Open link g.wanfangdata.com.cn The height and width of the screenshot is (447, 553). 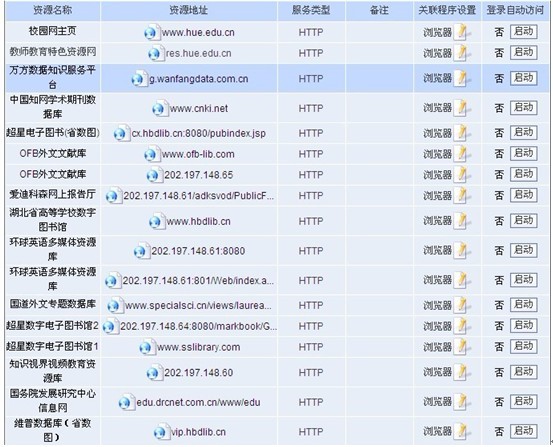click(199, 79)
